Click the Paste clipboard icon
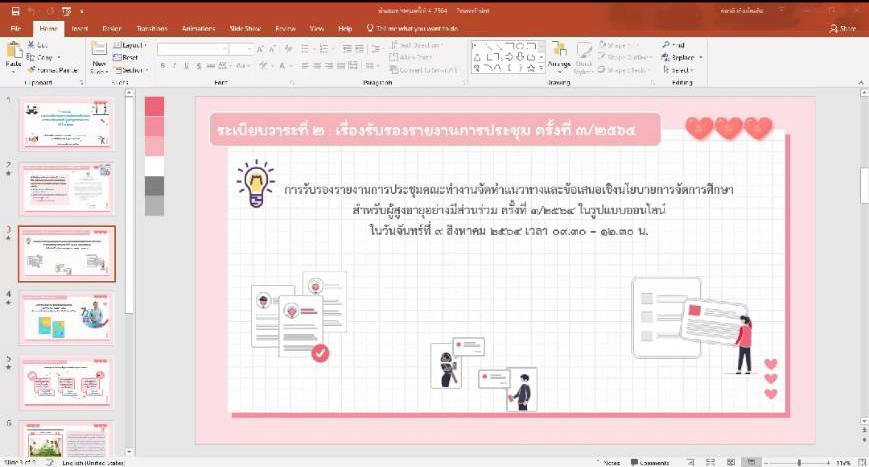Viewport: 869px width, 467px height. pyautogui.click(x=13, y=52)
